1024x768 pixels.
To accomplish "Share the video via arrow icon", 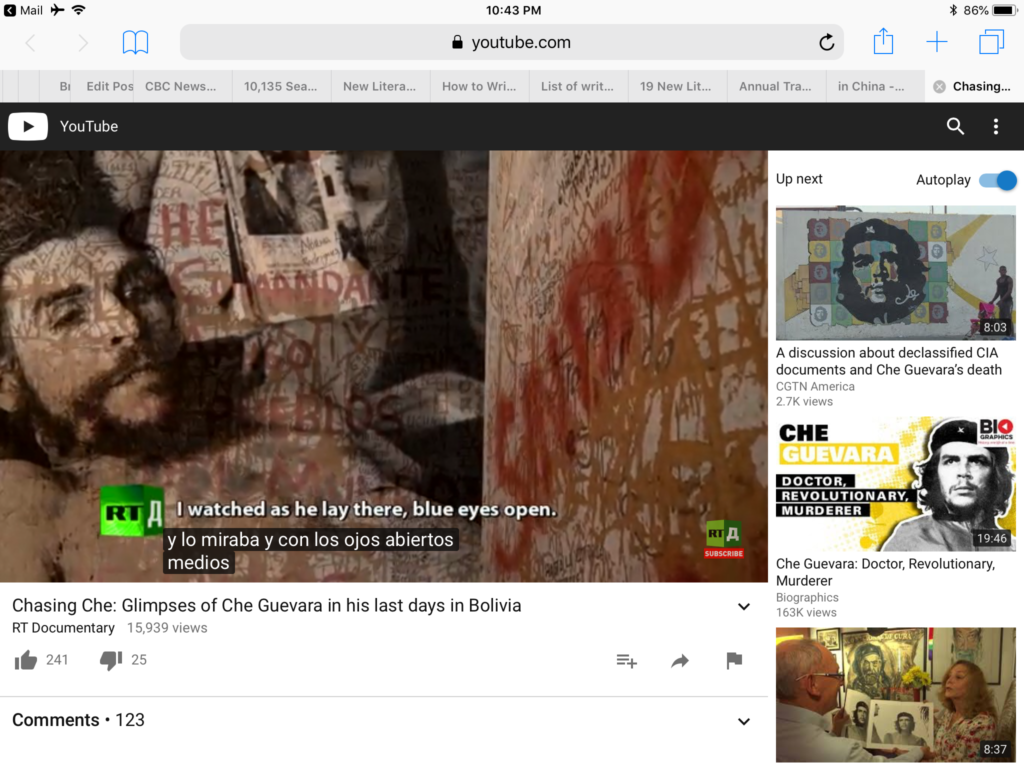I will (680, 661).
